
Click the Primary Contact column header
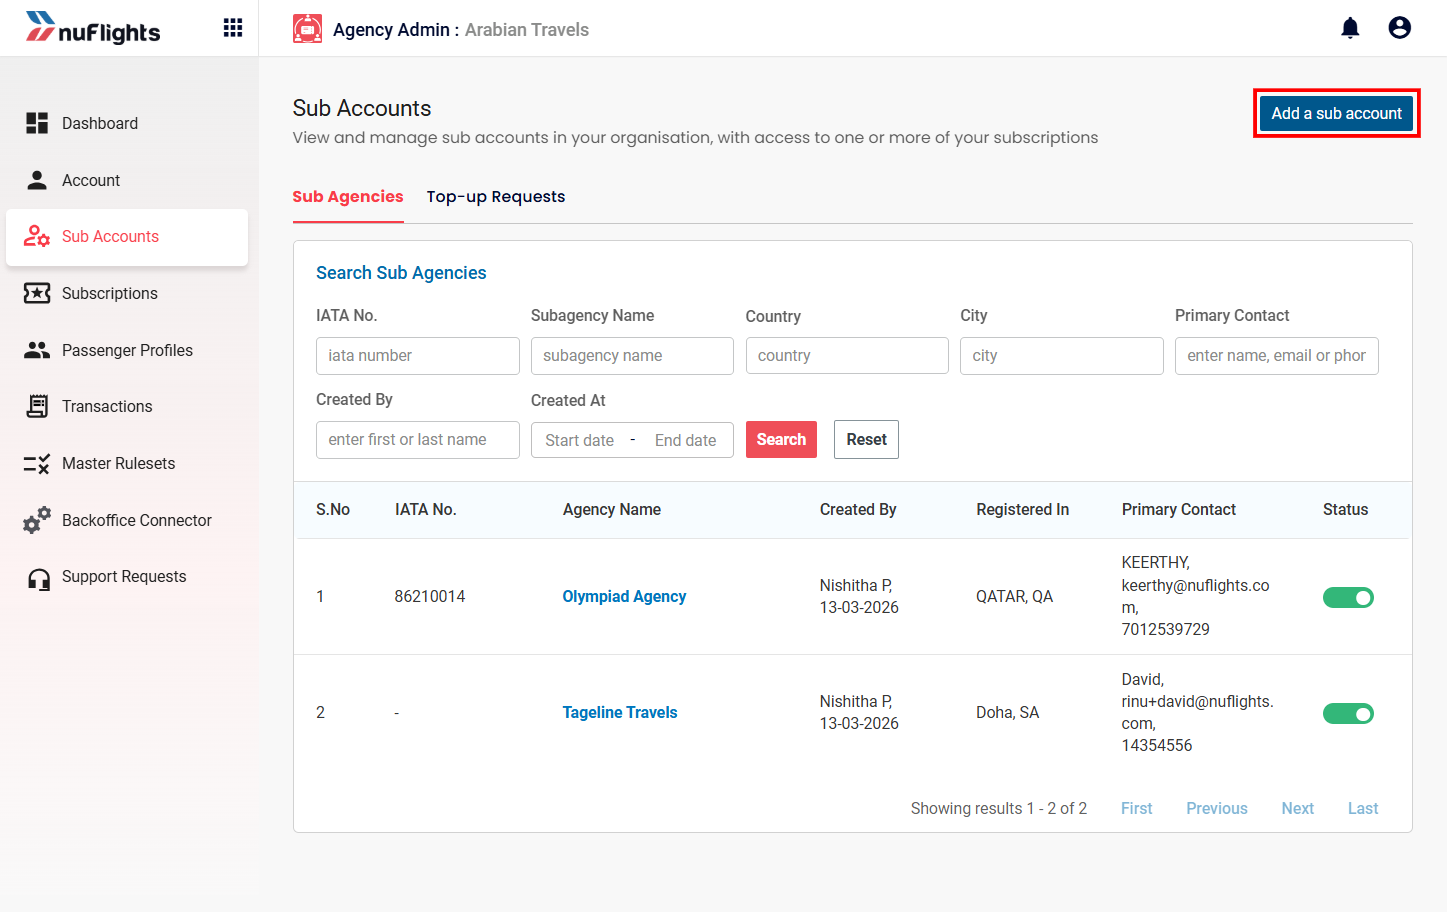click(x=1178, y=509)
